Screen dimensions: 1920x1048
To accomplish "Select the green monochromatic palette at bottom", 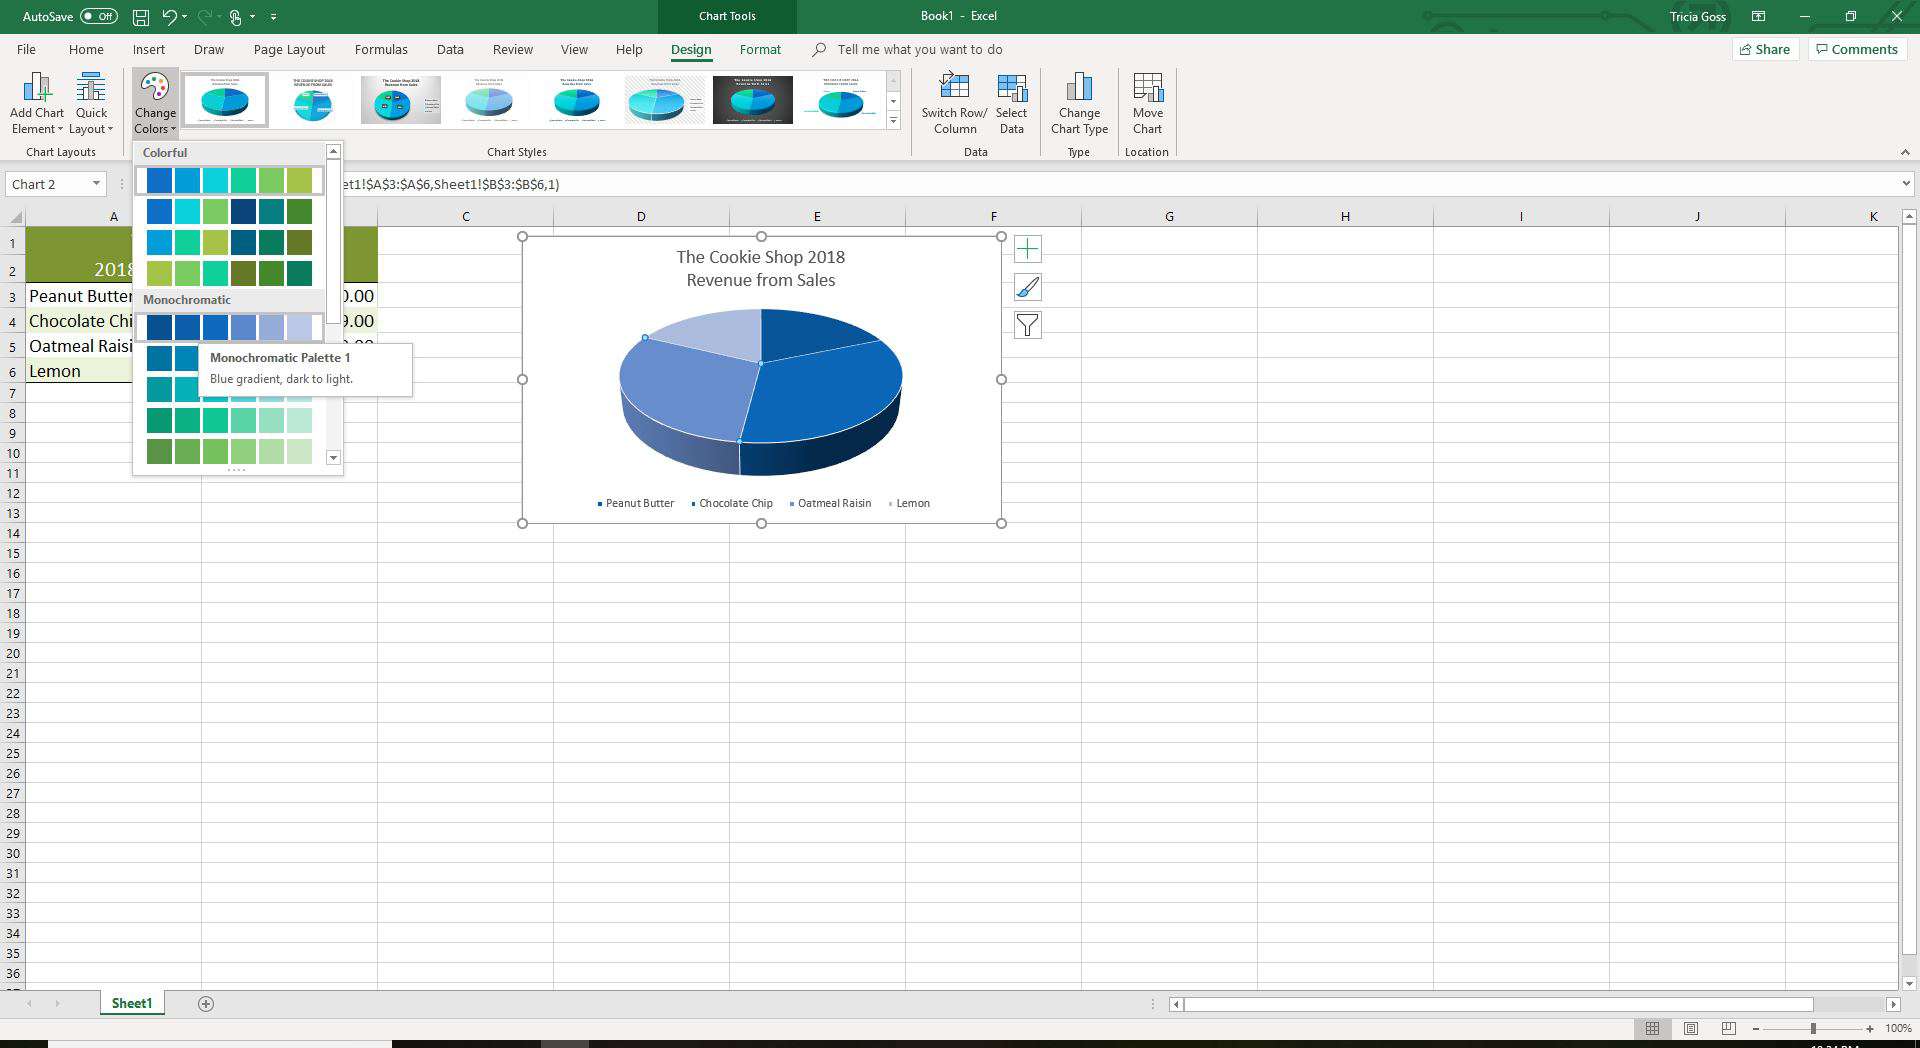I will tap(230, 451).
